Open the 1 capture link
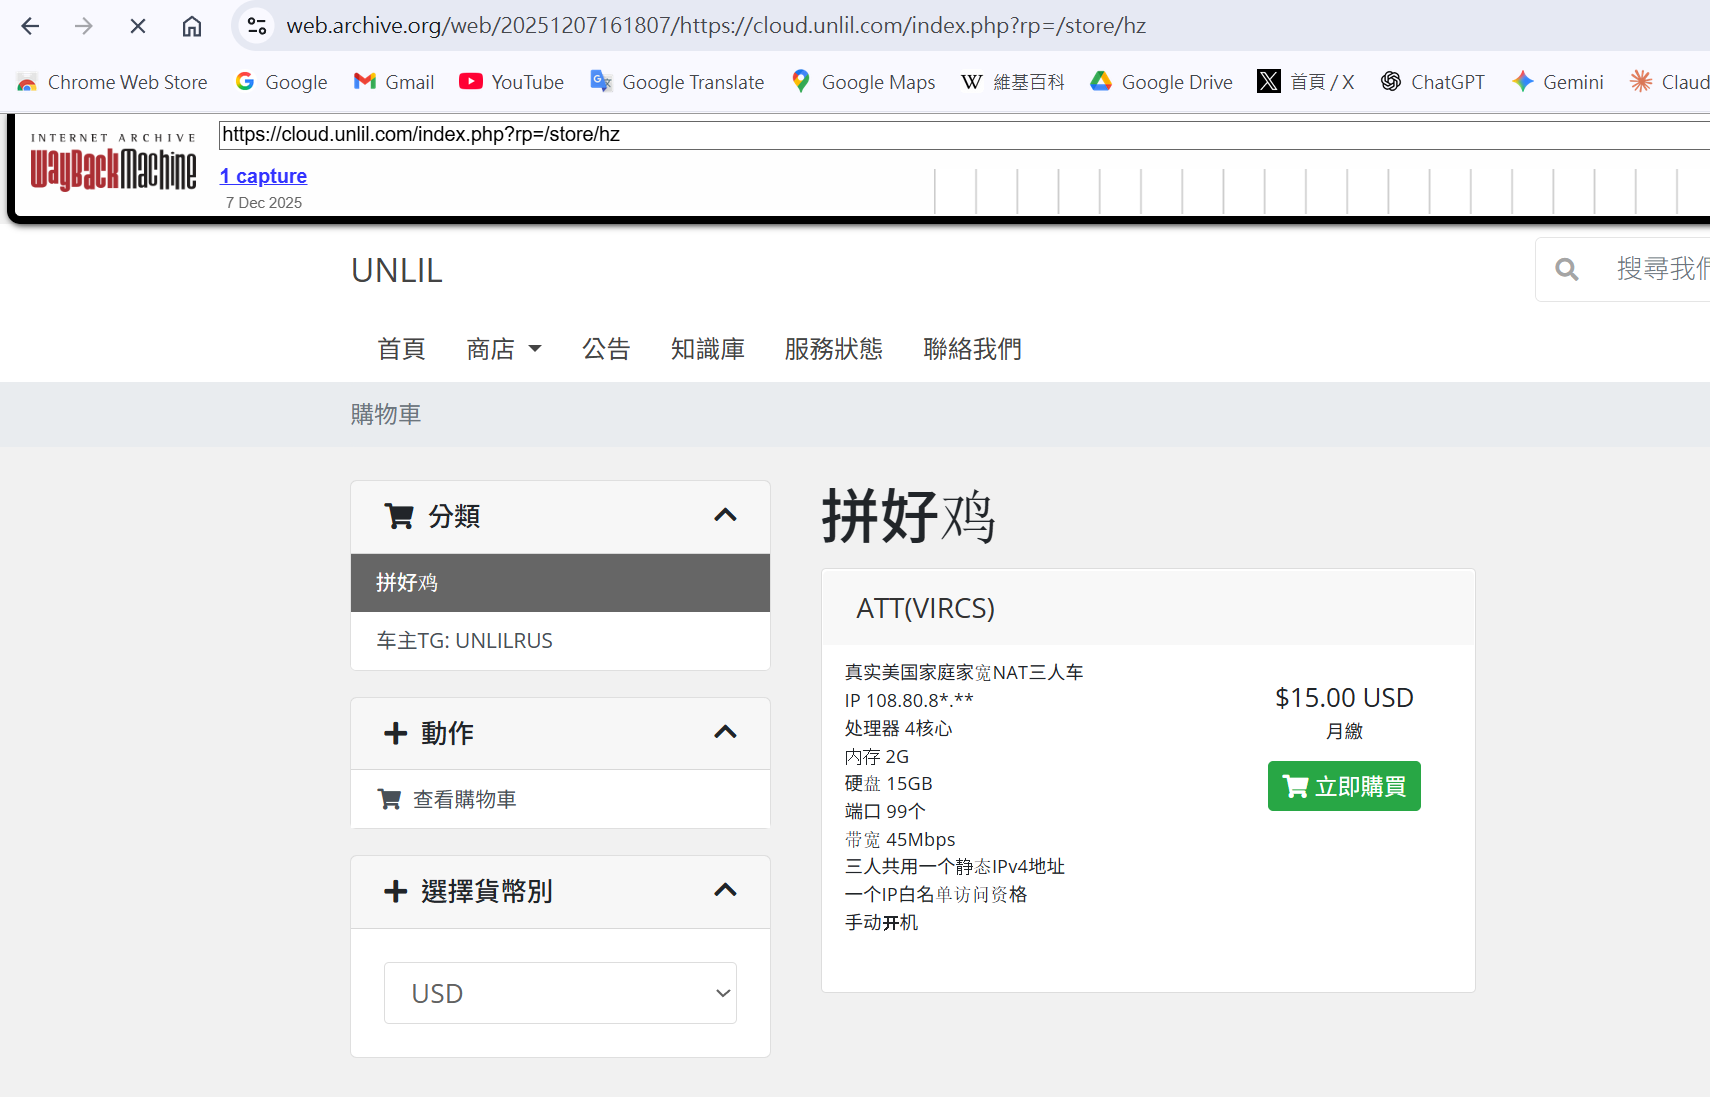The height and width of the screenshot is (1097, 1710). click(x=263, y=176)
